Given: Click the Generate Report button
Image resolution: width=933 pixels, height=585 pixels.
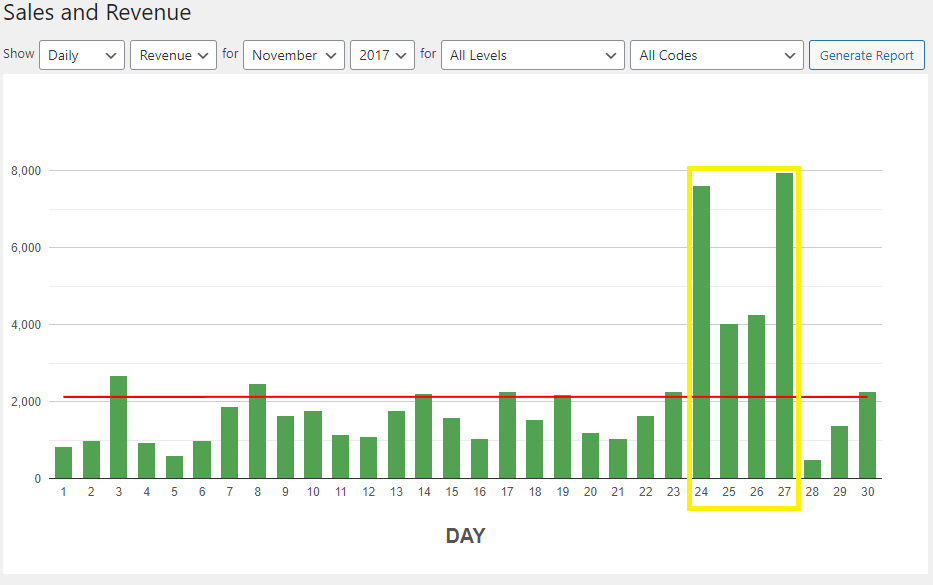Looking at the screenshot, I should coord(866,55).
